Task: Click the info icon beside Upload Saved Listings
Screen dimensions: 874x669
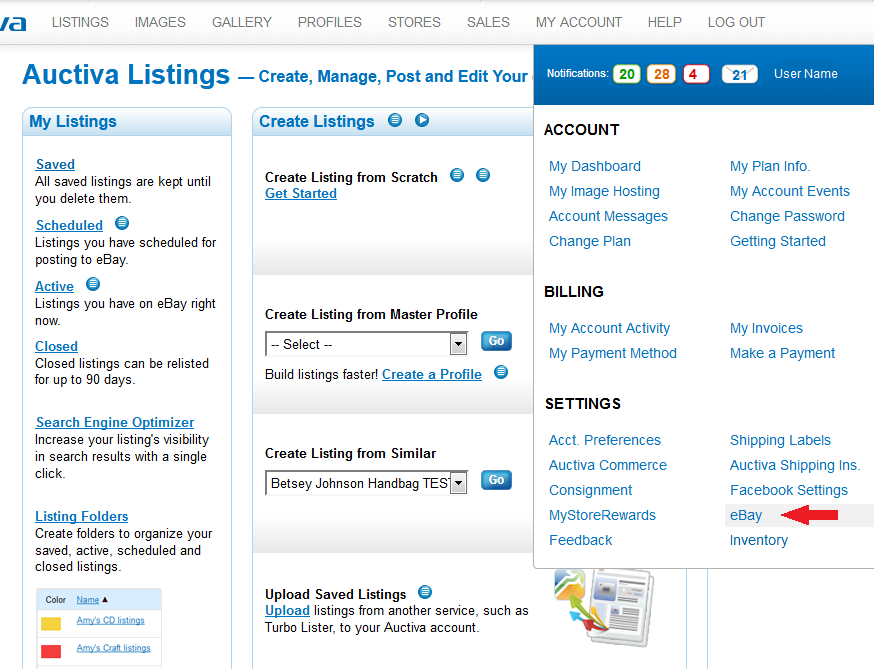Action: click(x=425, y=592)
